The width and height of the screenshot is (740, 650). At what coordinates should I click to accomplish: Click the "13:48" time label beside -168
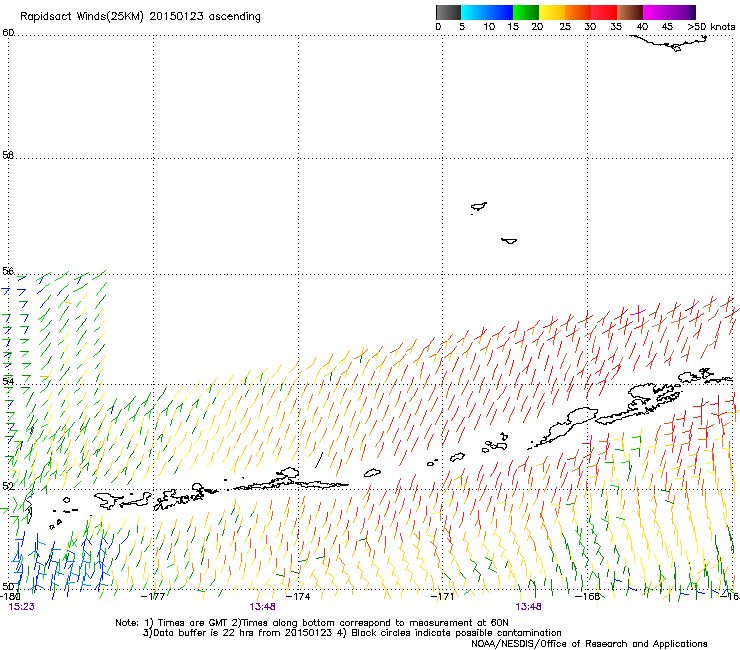[528, 607]
